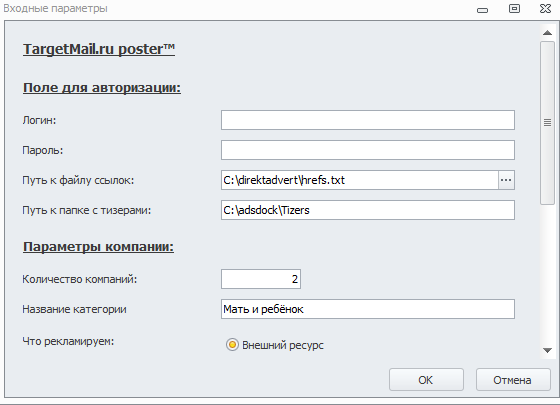Minimize the Входные параметры window
The image size is (560, 405).
(482, 10)
